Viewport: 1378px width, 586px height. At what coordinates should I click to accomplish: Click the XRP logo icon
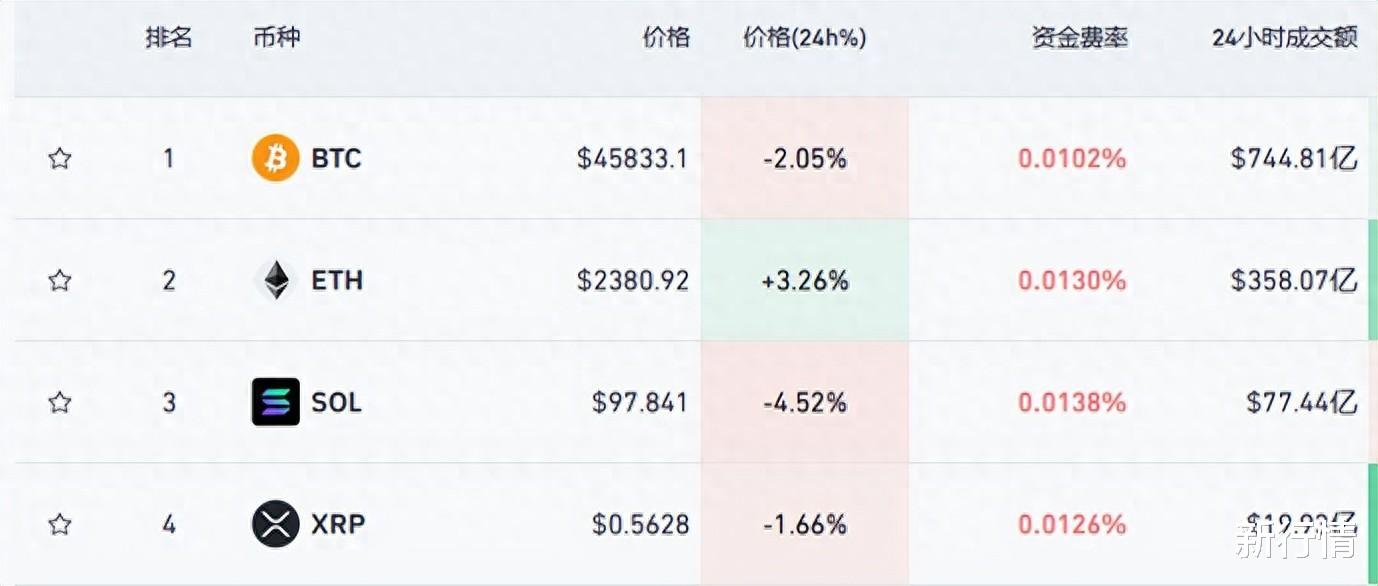[275, 524]
